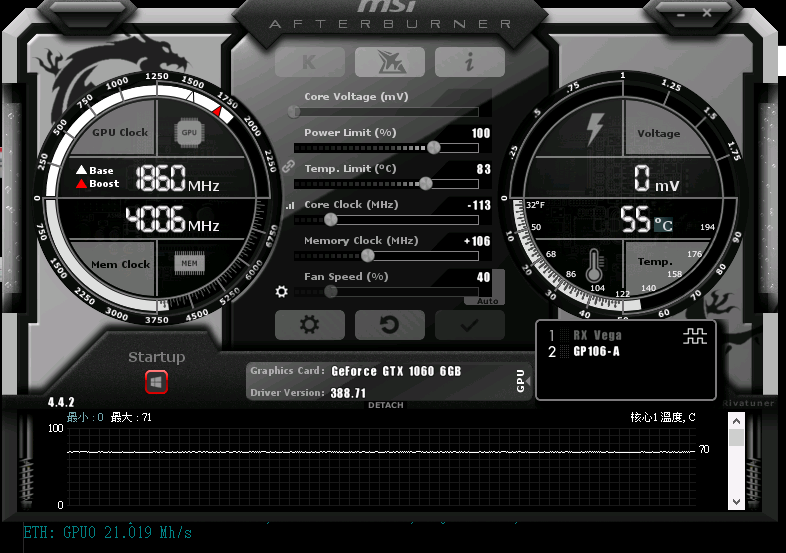Click the Temp. Limit value 83
The image size is (786, 553).
coord(484,169)
